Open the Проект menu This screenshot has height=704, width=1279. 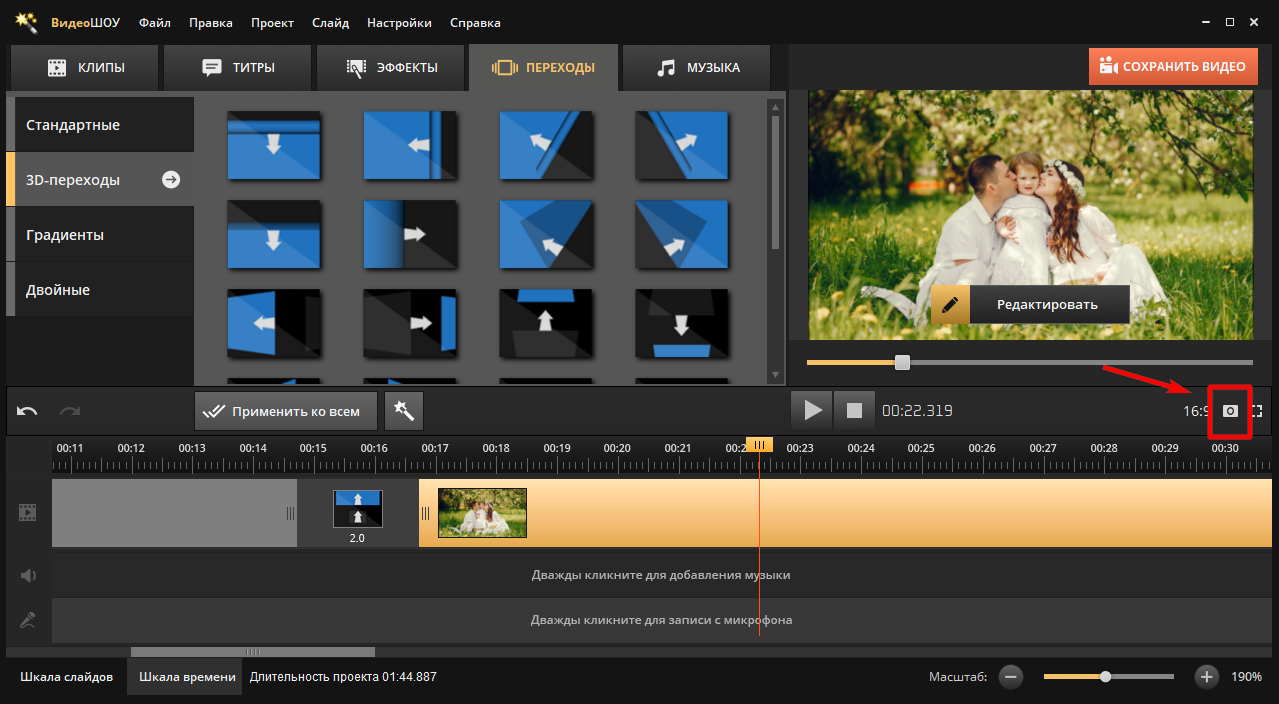tap(272, 22)
